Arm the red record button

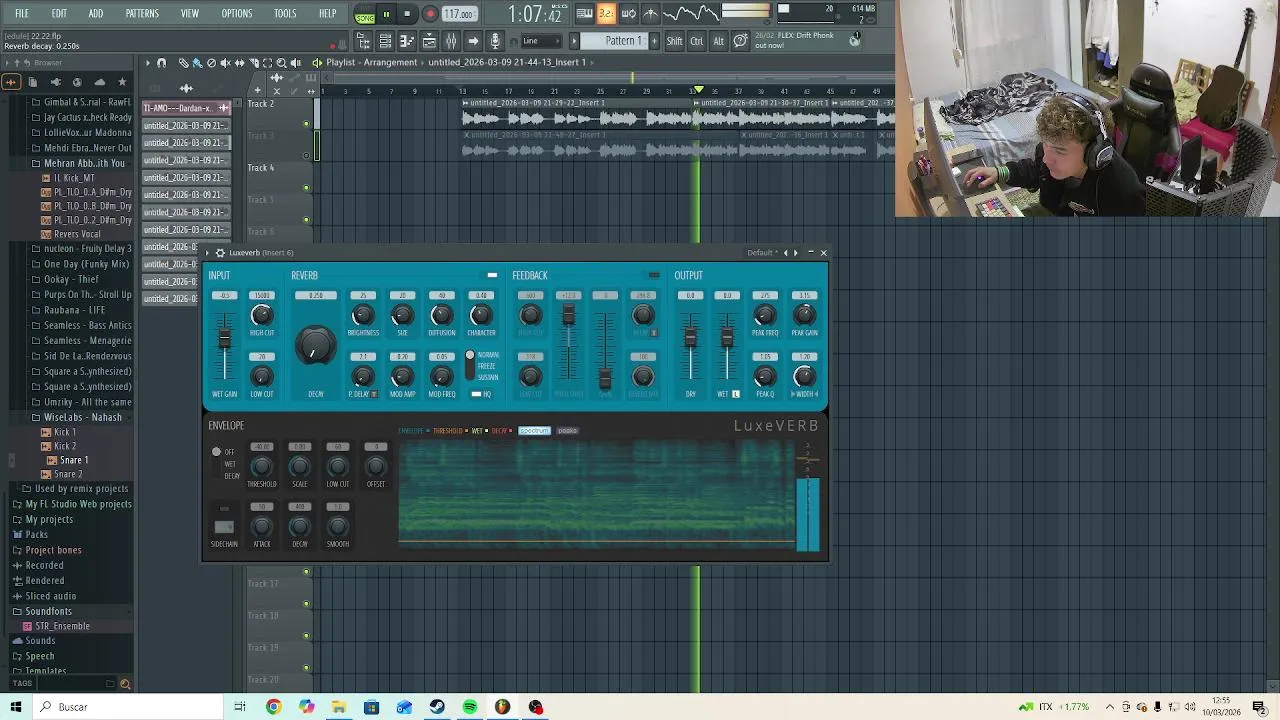point(430,14)
